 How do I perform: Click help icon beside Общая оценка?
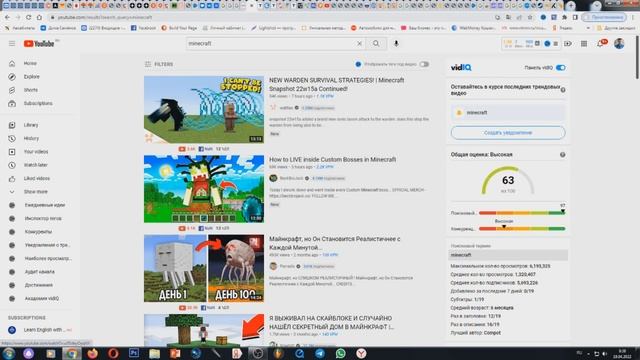(x=562, y=155)
